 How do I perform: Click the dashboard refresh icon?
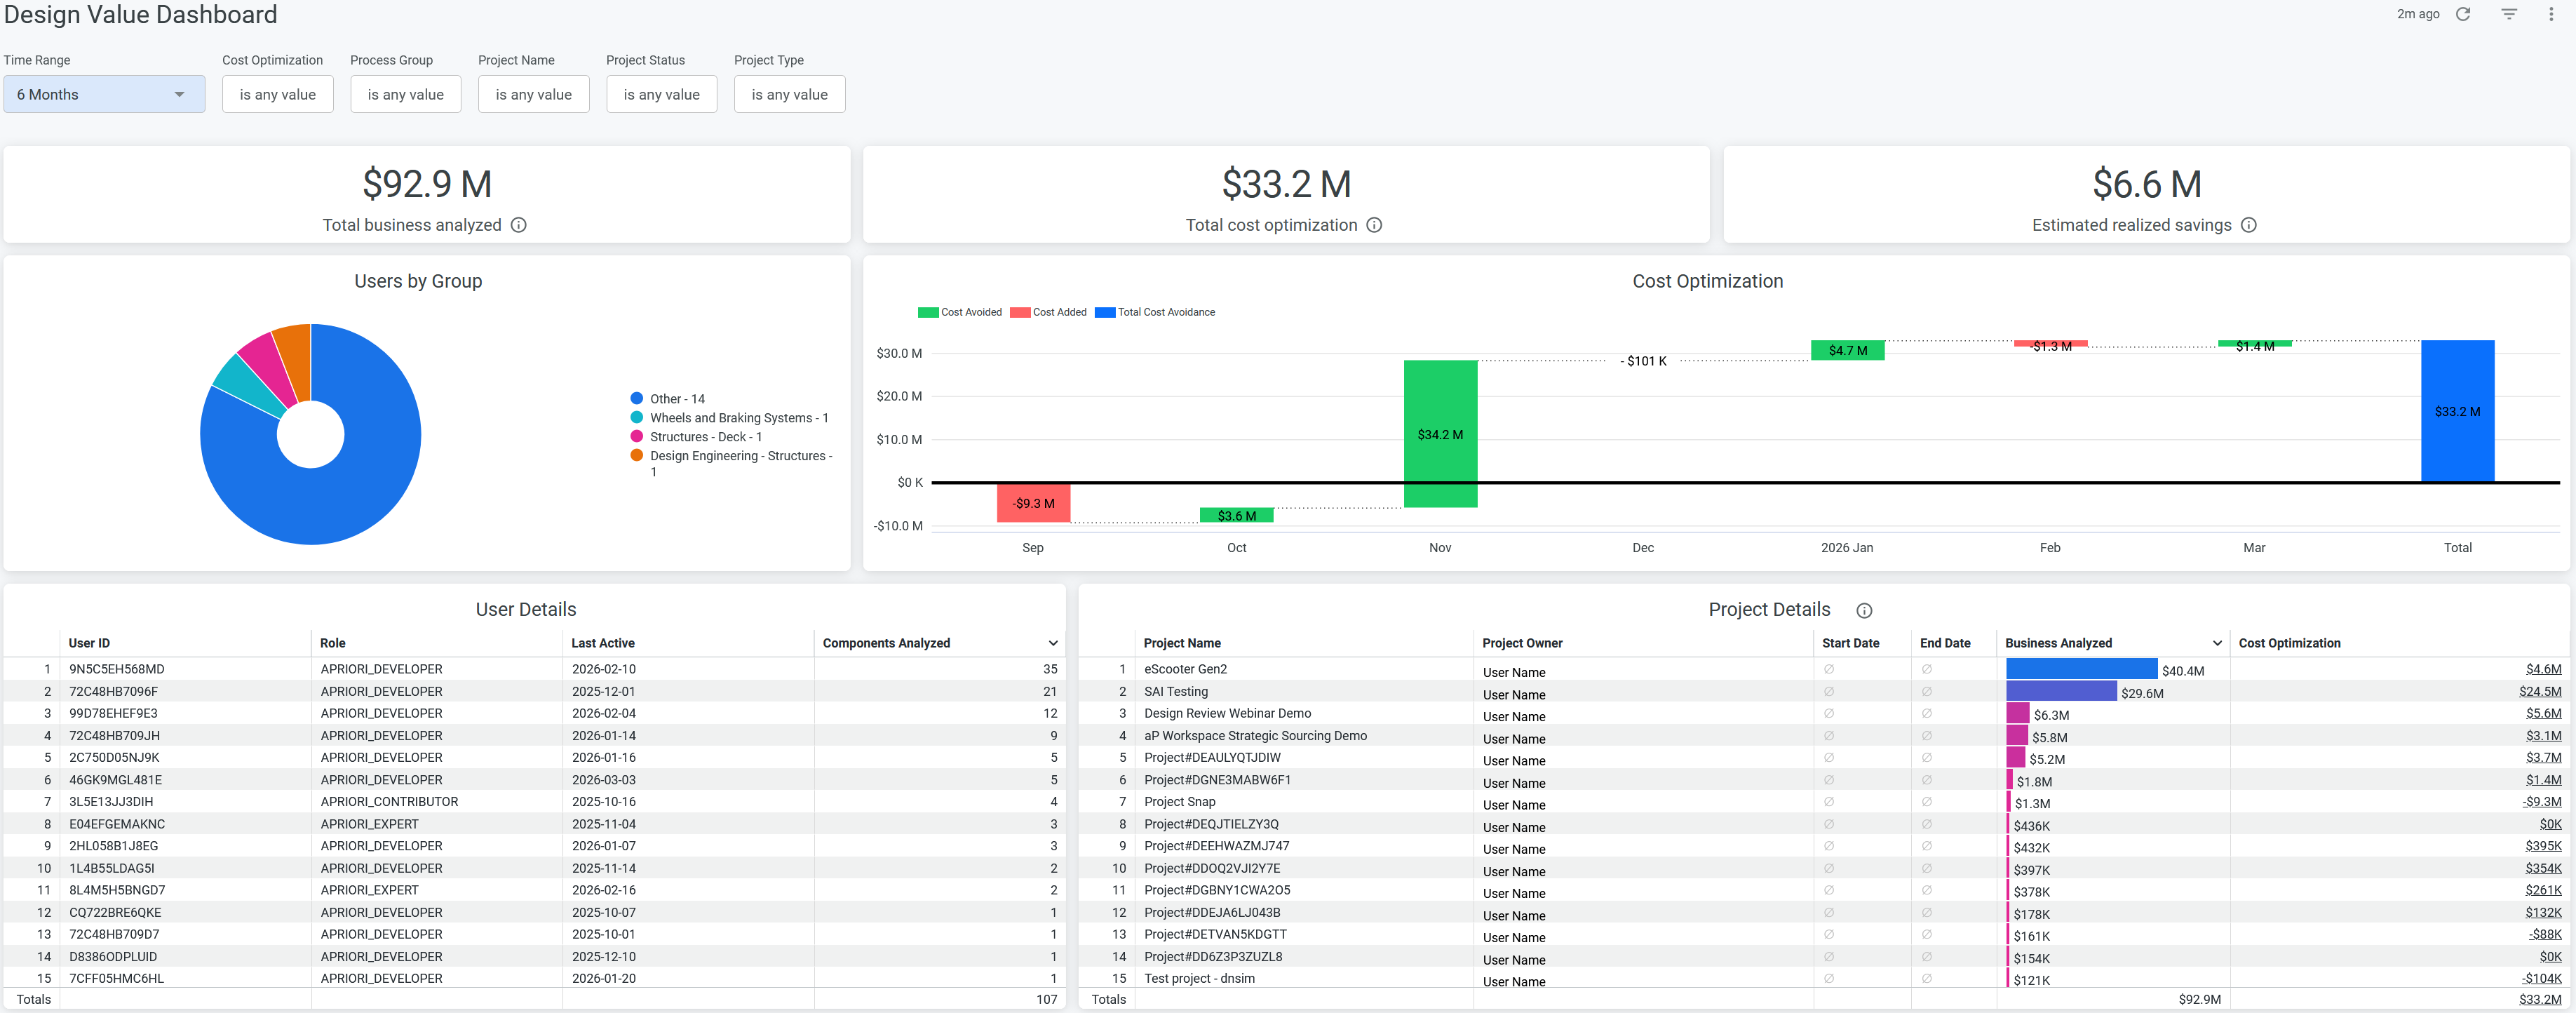pyautogui.click(x=2463, y=14)
